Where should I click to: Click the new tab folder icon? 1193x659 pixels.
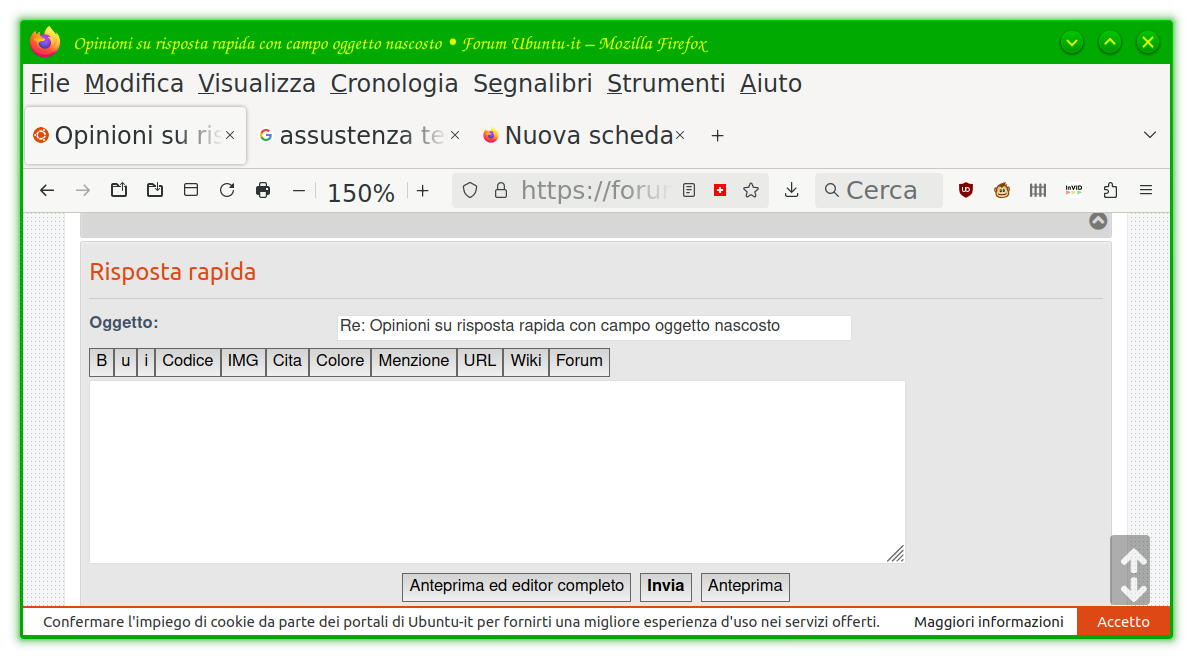tap(119, 190)
